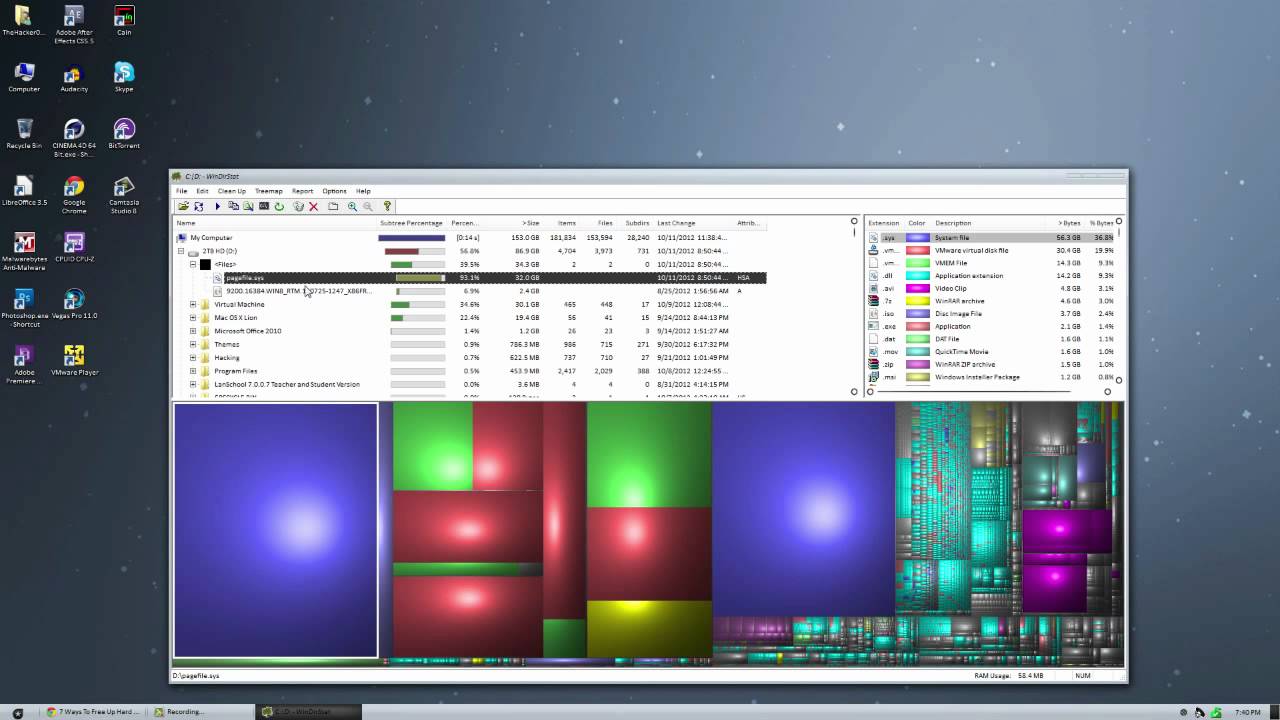Open the File menu

coord(182,191)
